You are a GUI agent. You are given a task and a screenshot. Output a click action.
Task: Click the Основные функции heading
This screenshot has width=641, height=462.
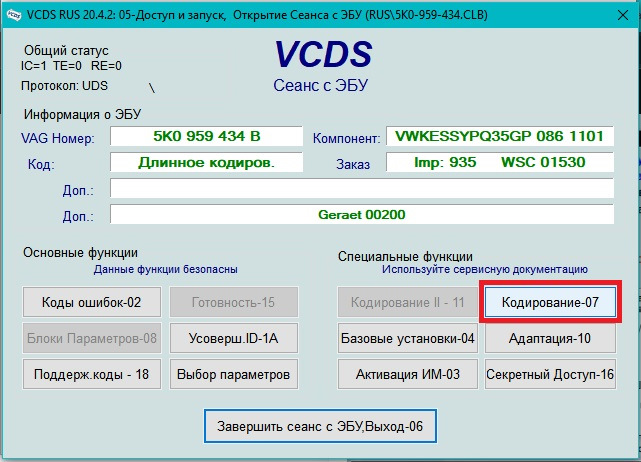pos(80,253)
